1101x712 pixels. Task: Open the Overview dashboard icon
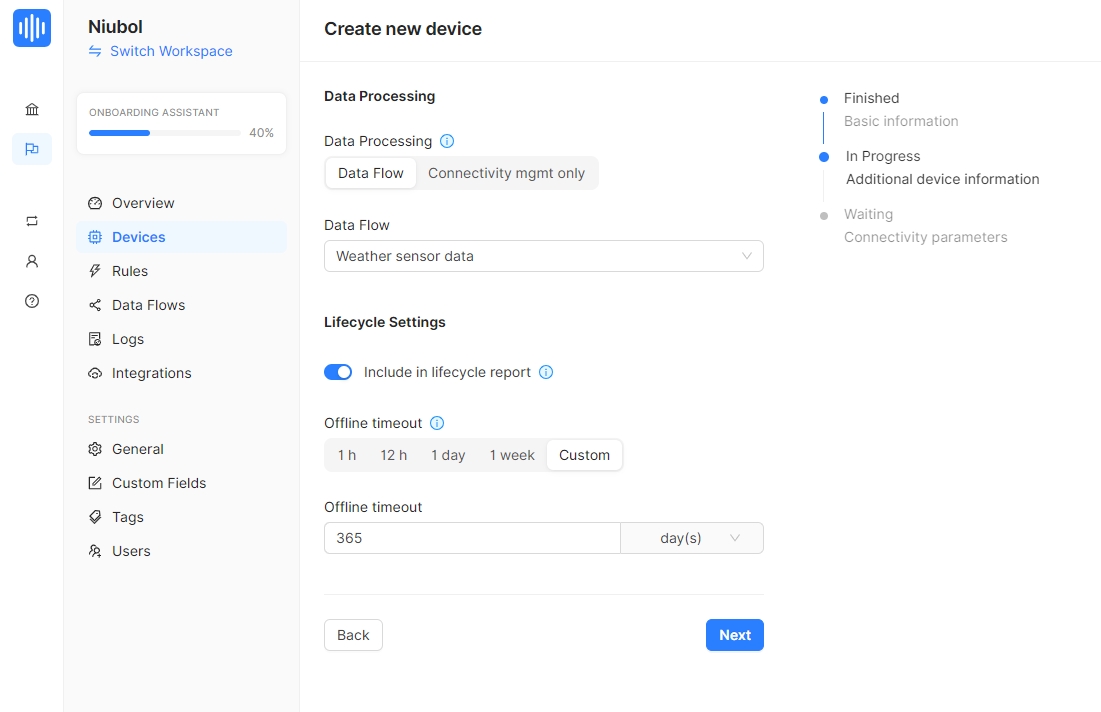[x=93, y=203]
